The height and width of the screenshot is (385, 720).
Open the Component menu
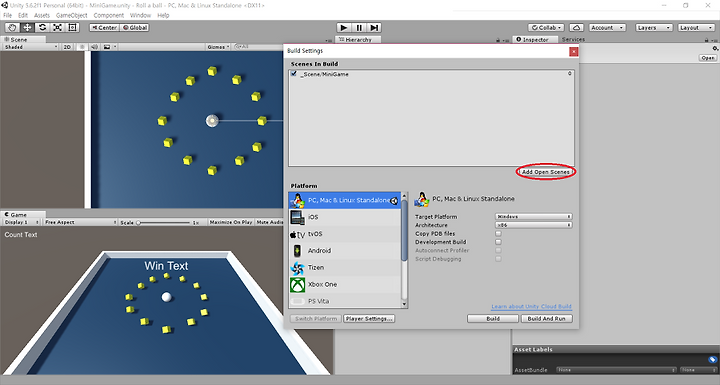109,15
